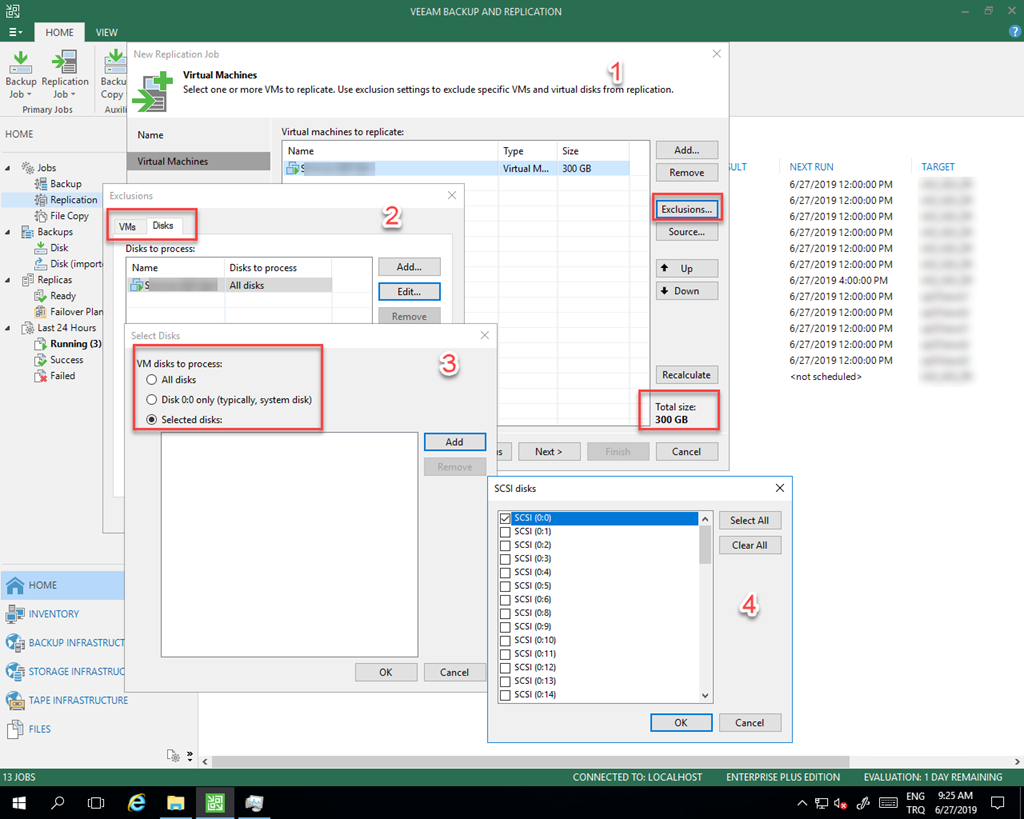This screenshot has height=819, width=1024.
Task: Open File Explorer from the taskbar
Action: click(175, 802)
